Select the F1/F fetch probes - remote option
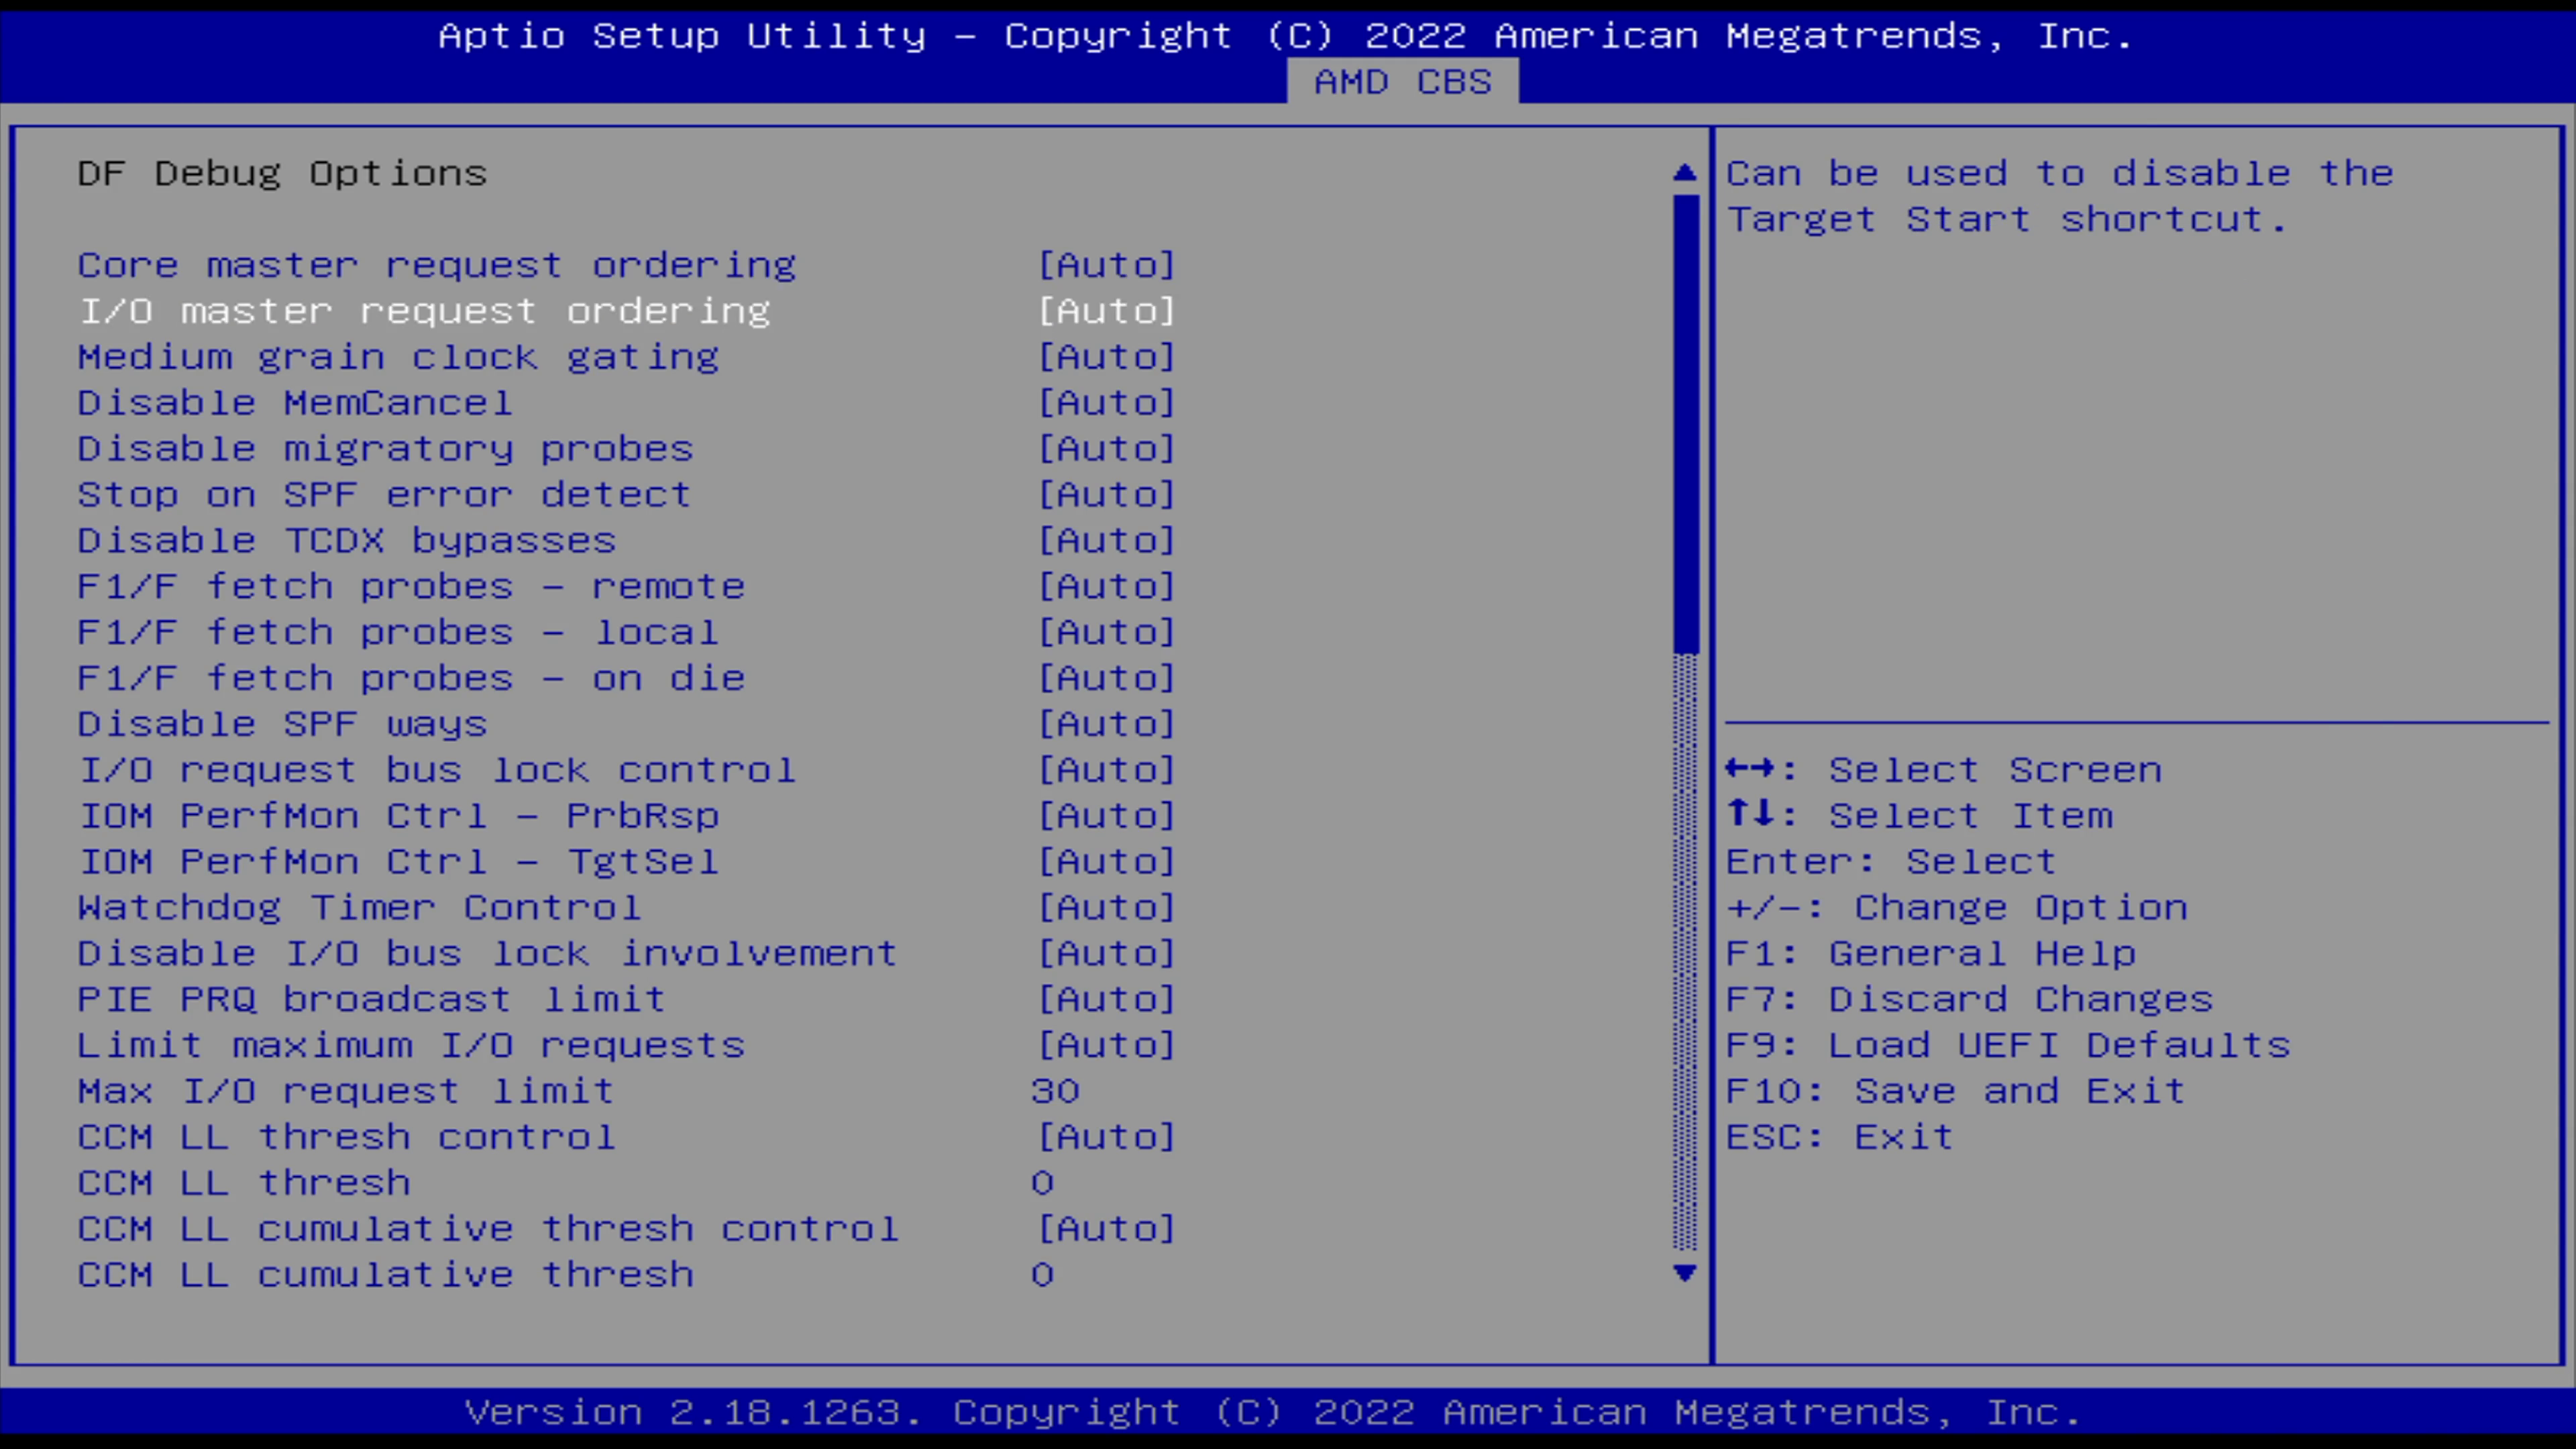The width and height of the screenshot is (2576, 1449). [x=411, y=587]
